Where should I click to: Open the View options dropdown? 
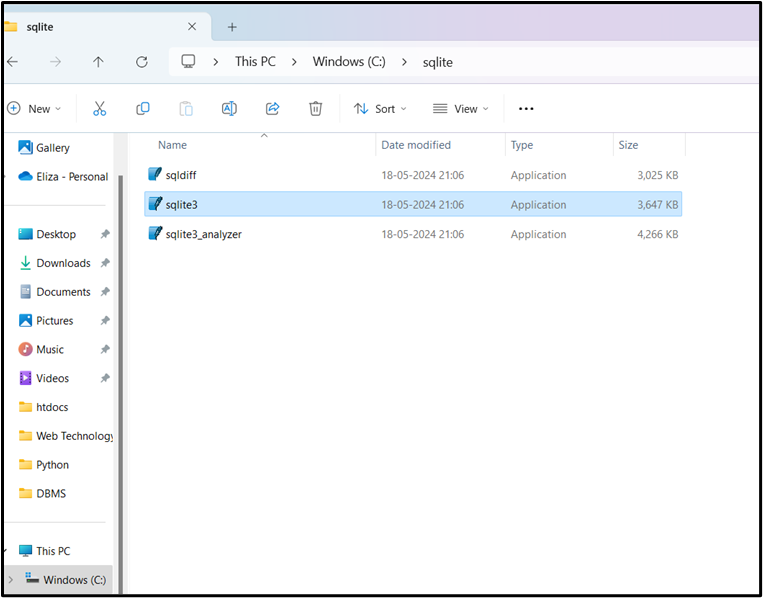(x=460, y=108)
